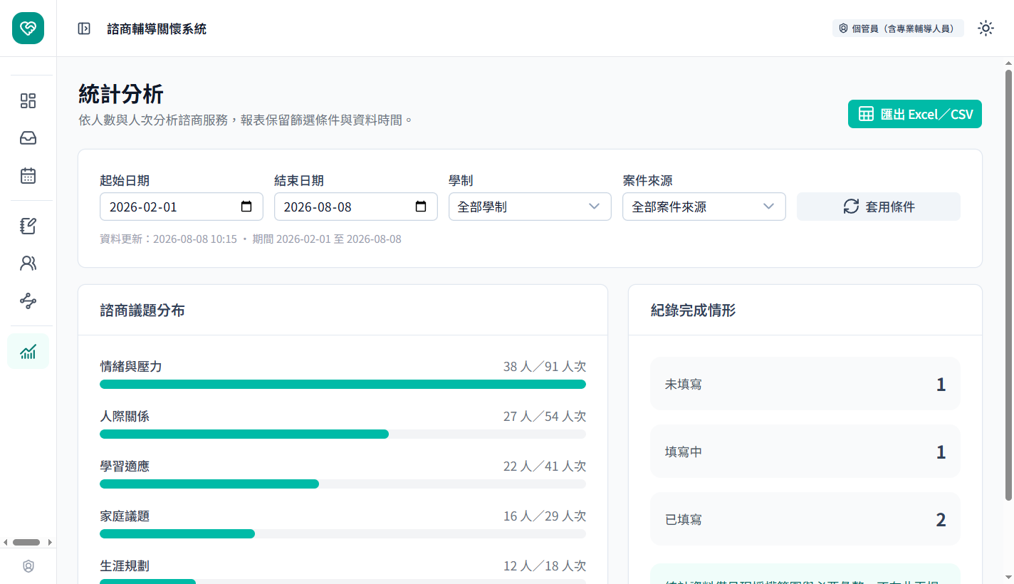Image resolution: width=1014 pixels, height=584 pixels.
Task: Click the 學習適應 progress bar
Action: [x=343, y=484]
